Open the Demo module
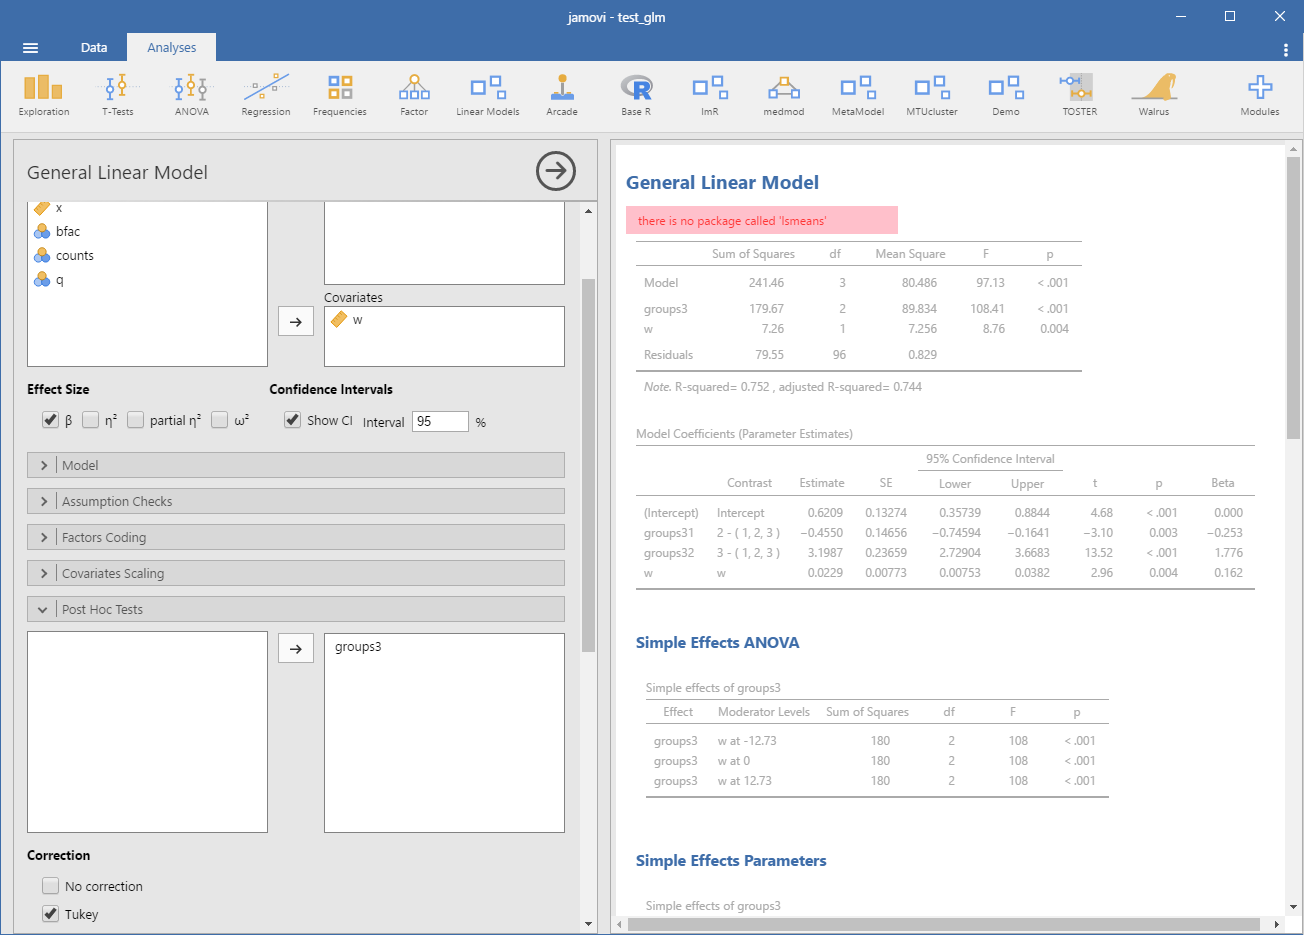The image size is (1304, 935). 1006,95
